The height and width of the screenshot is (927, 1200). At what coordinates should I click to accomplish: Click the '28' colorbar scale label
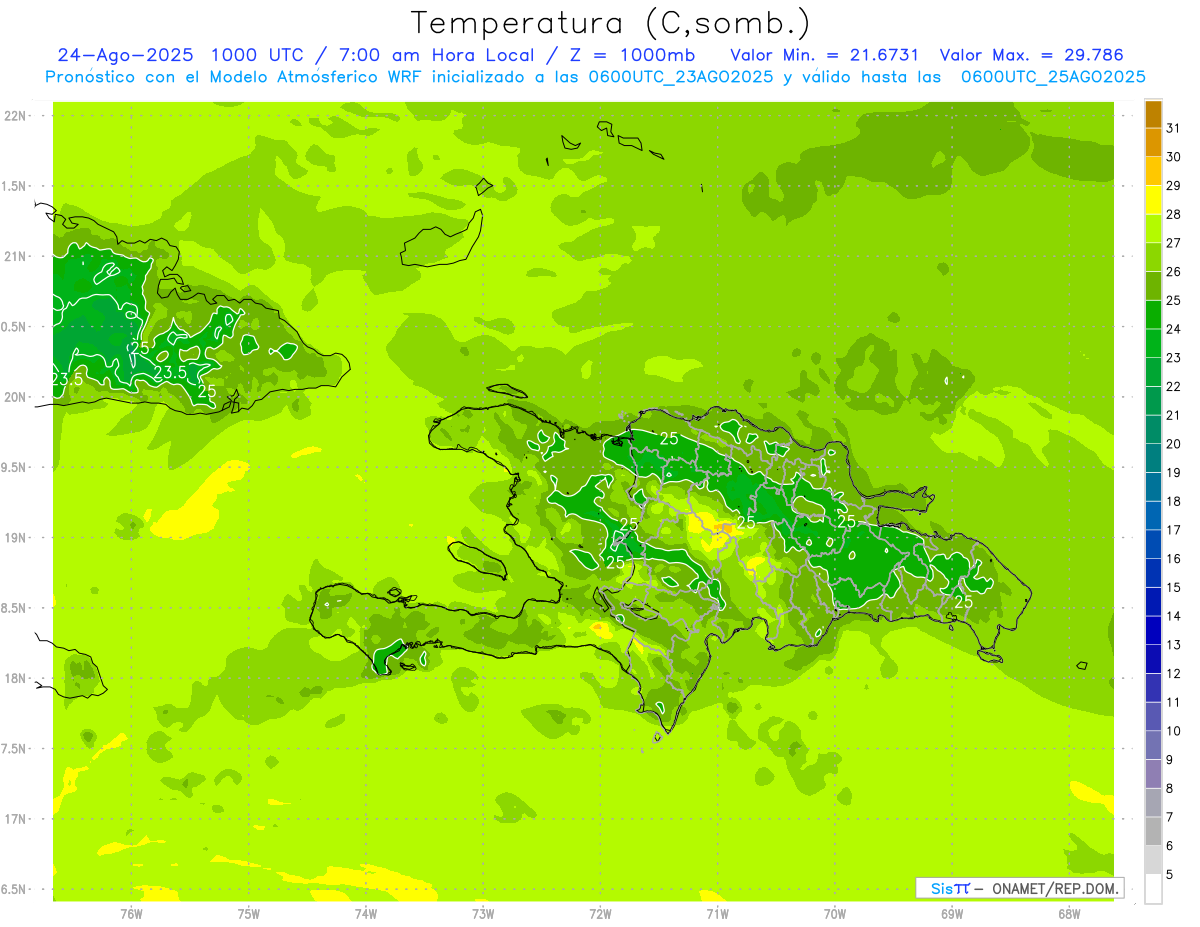[x=1174, y=214]
